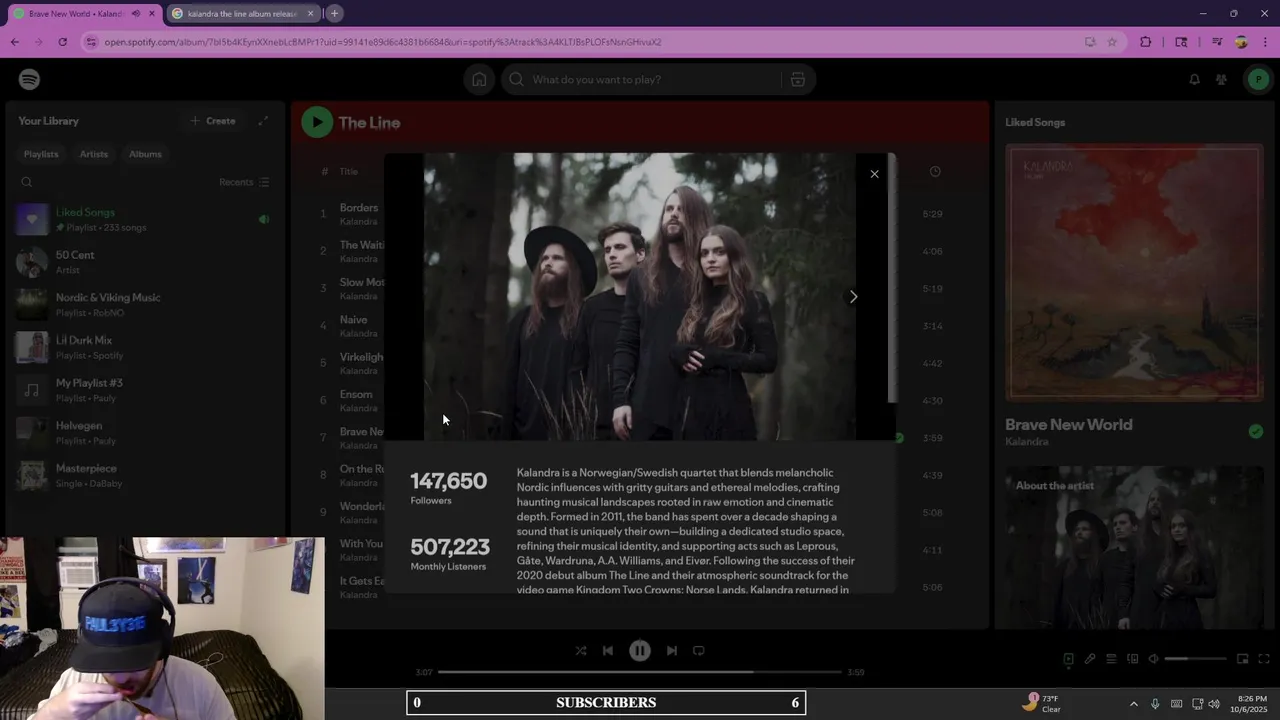Expand Your Library panel
Screen dimensions: 1280x720
coord(263,121)
